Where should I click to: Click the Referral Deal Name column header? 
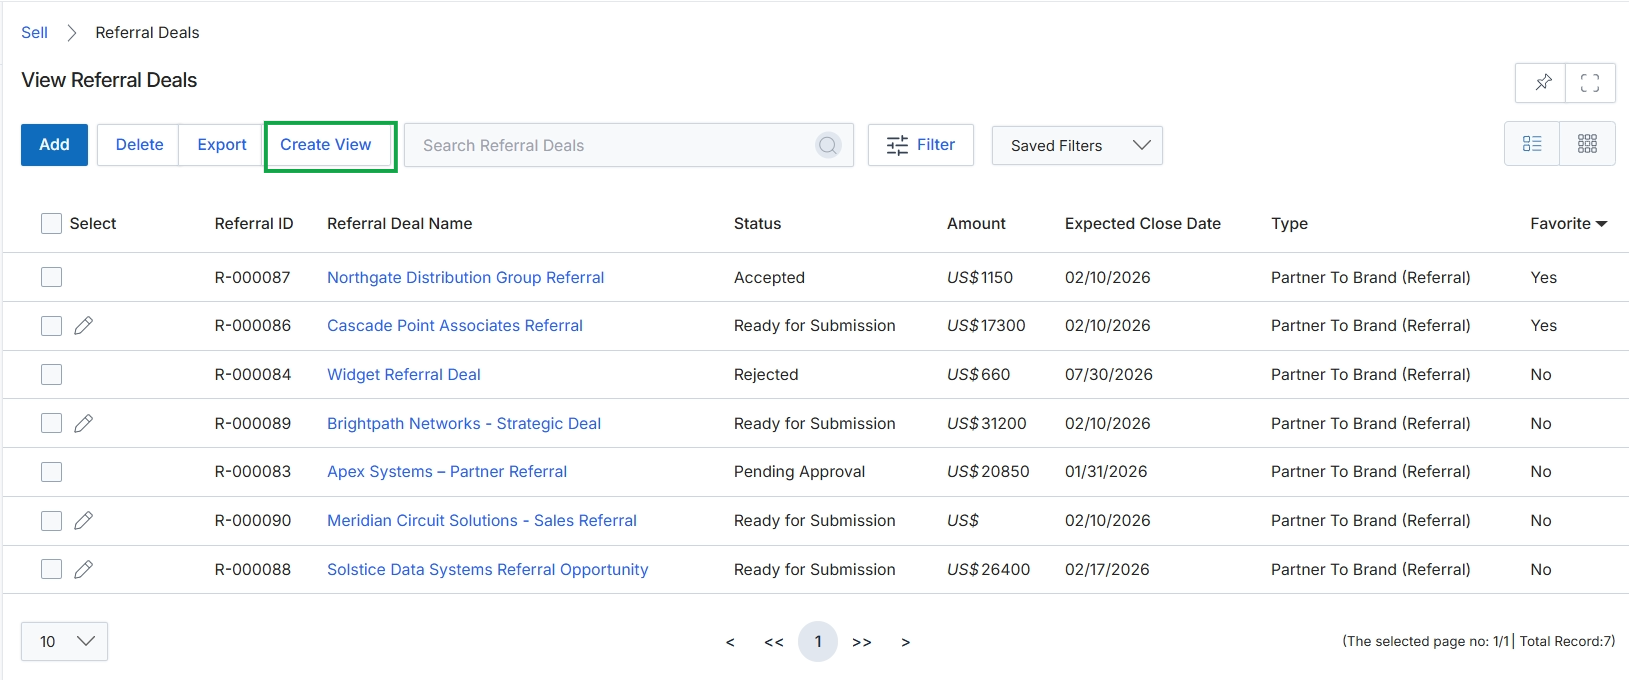(400, 223)
